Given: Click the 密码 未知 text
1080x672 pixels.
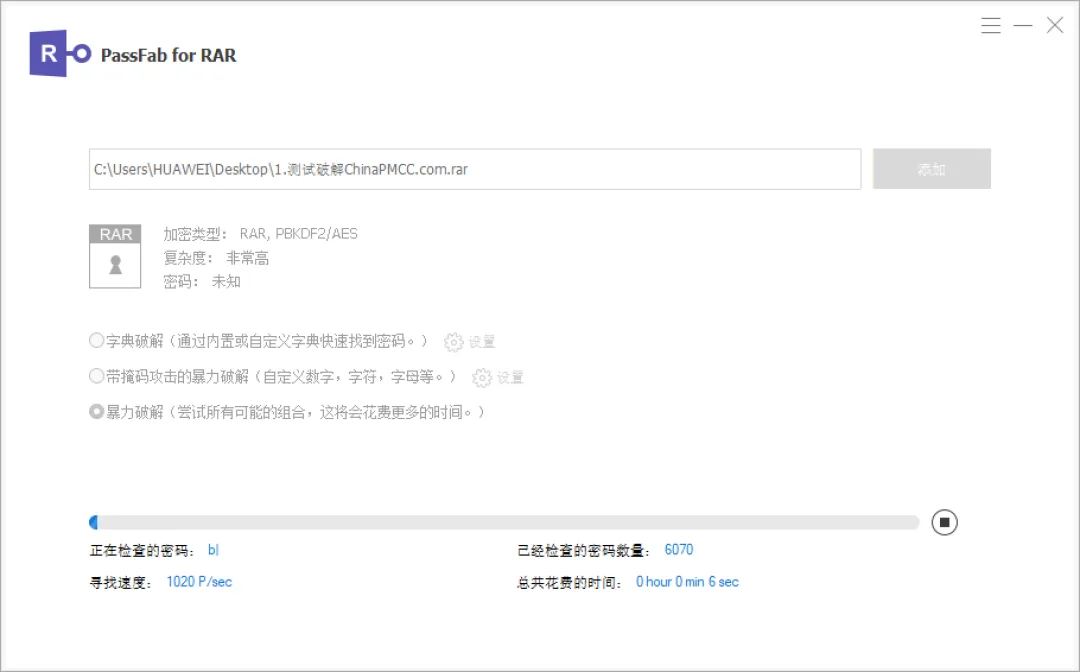Looking at the screenshot, I should 202,282.
